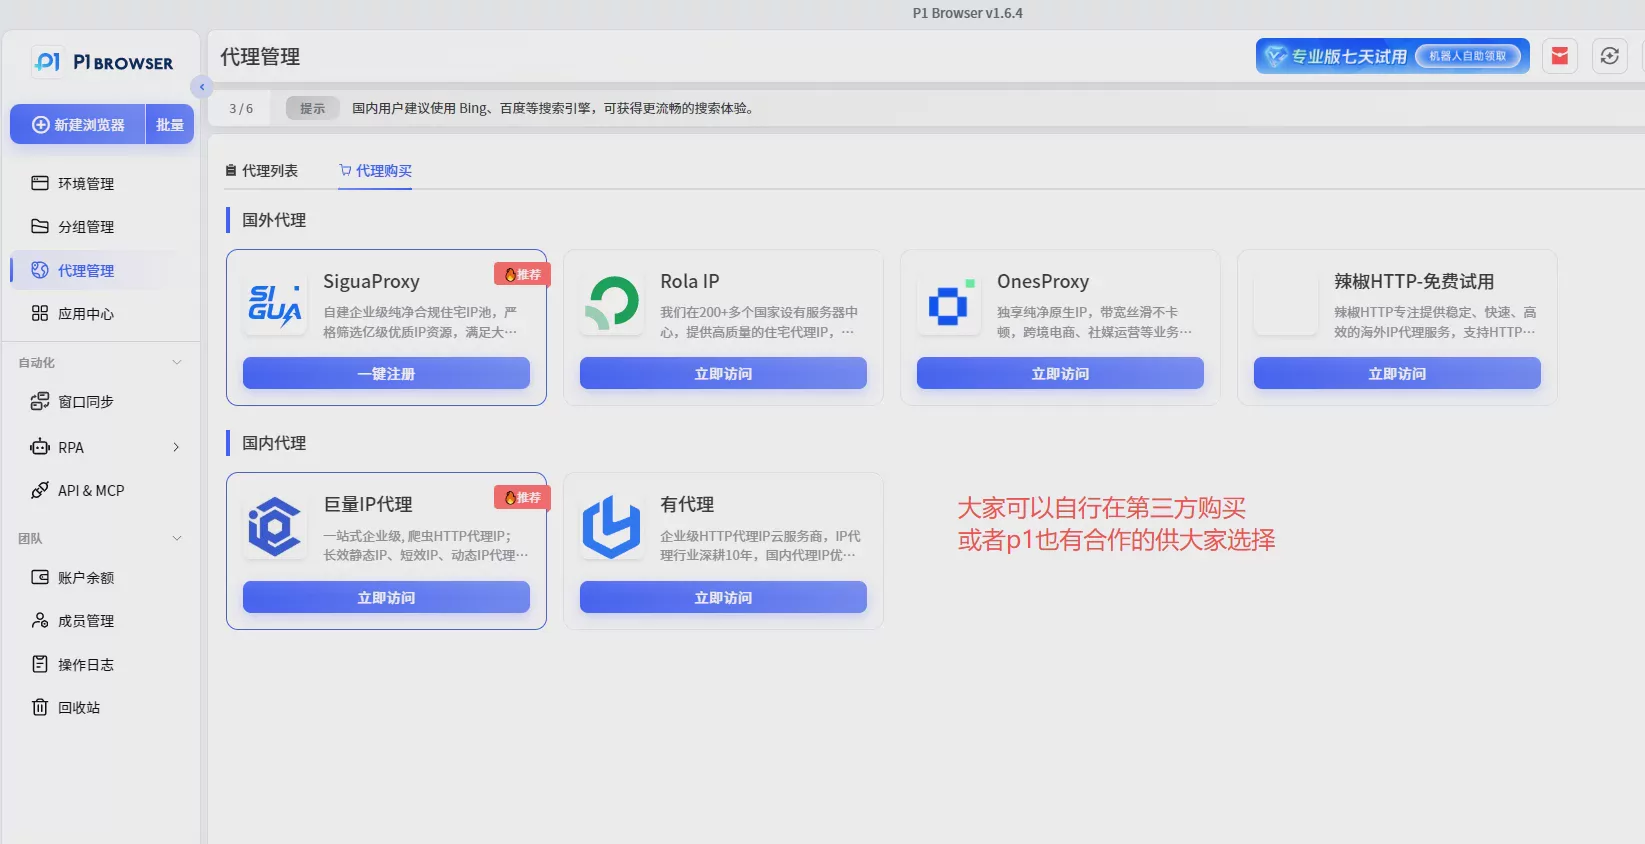This screenshot has width=1645, height=844.
Task: Click the Rola IP card title
Action: coord(689,281)
